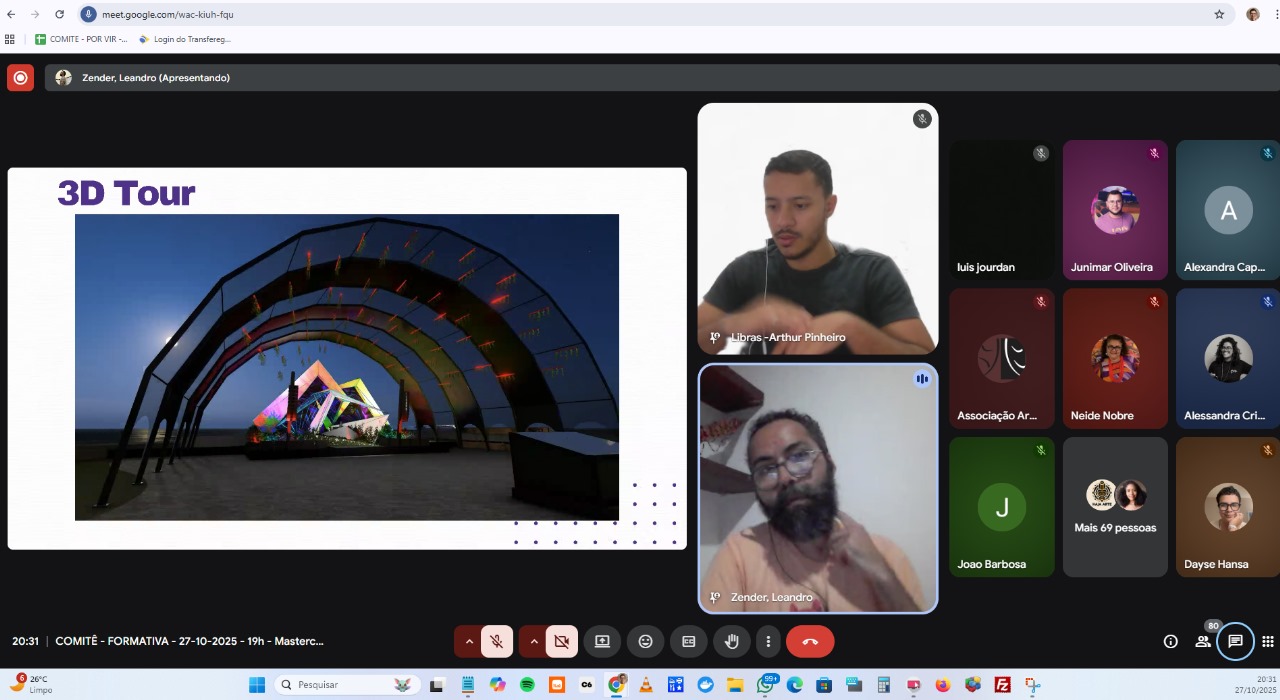The width and height of the screenshot is (1280, 700).
Task: Raise hand using the hand button
Action: [731, 642]
